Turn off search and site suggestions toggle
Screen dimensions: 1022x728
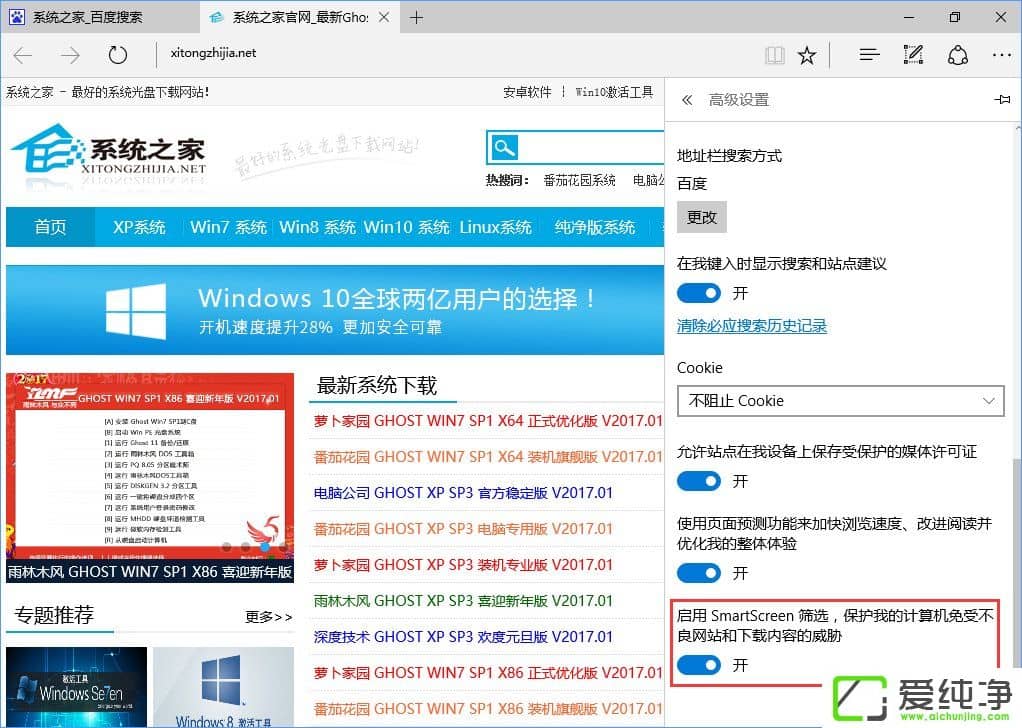tap(698, 292)
